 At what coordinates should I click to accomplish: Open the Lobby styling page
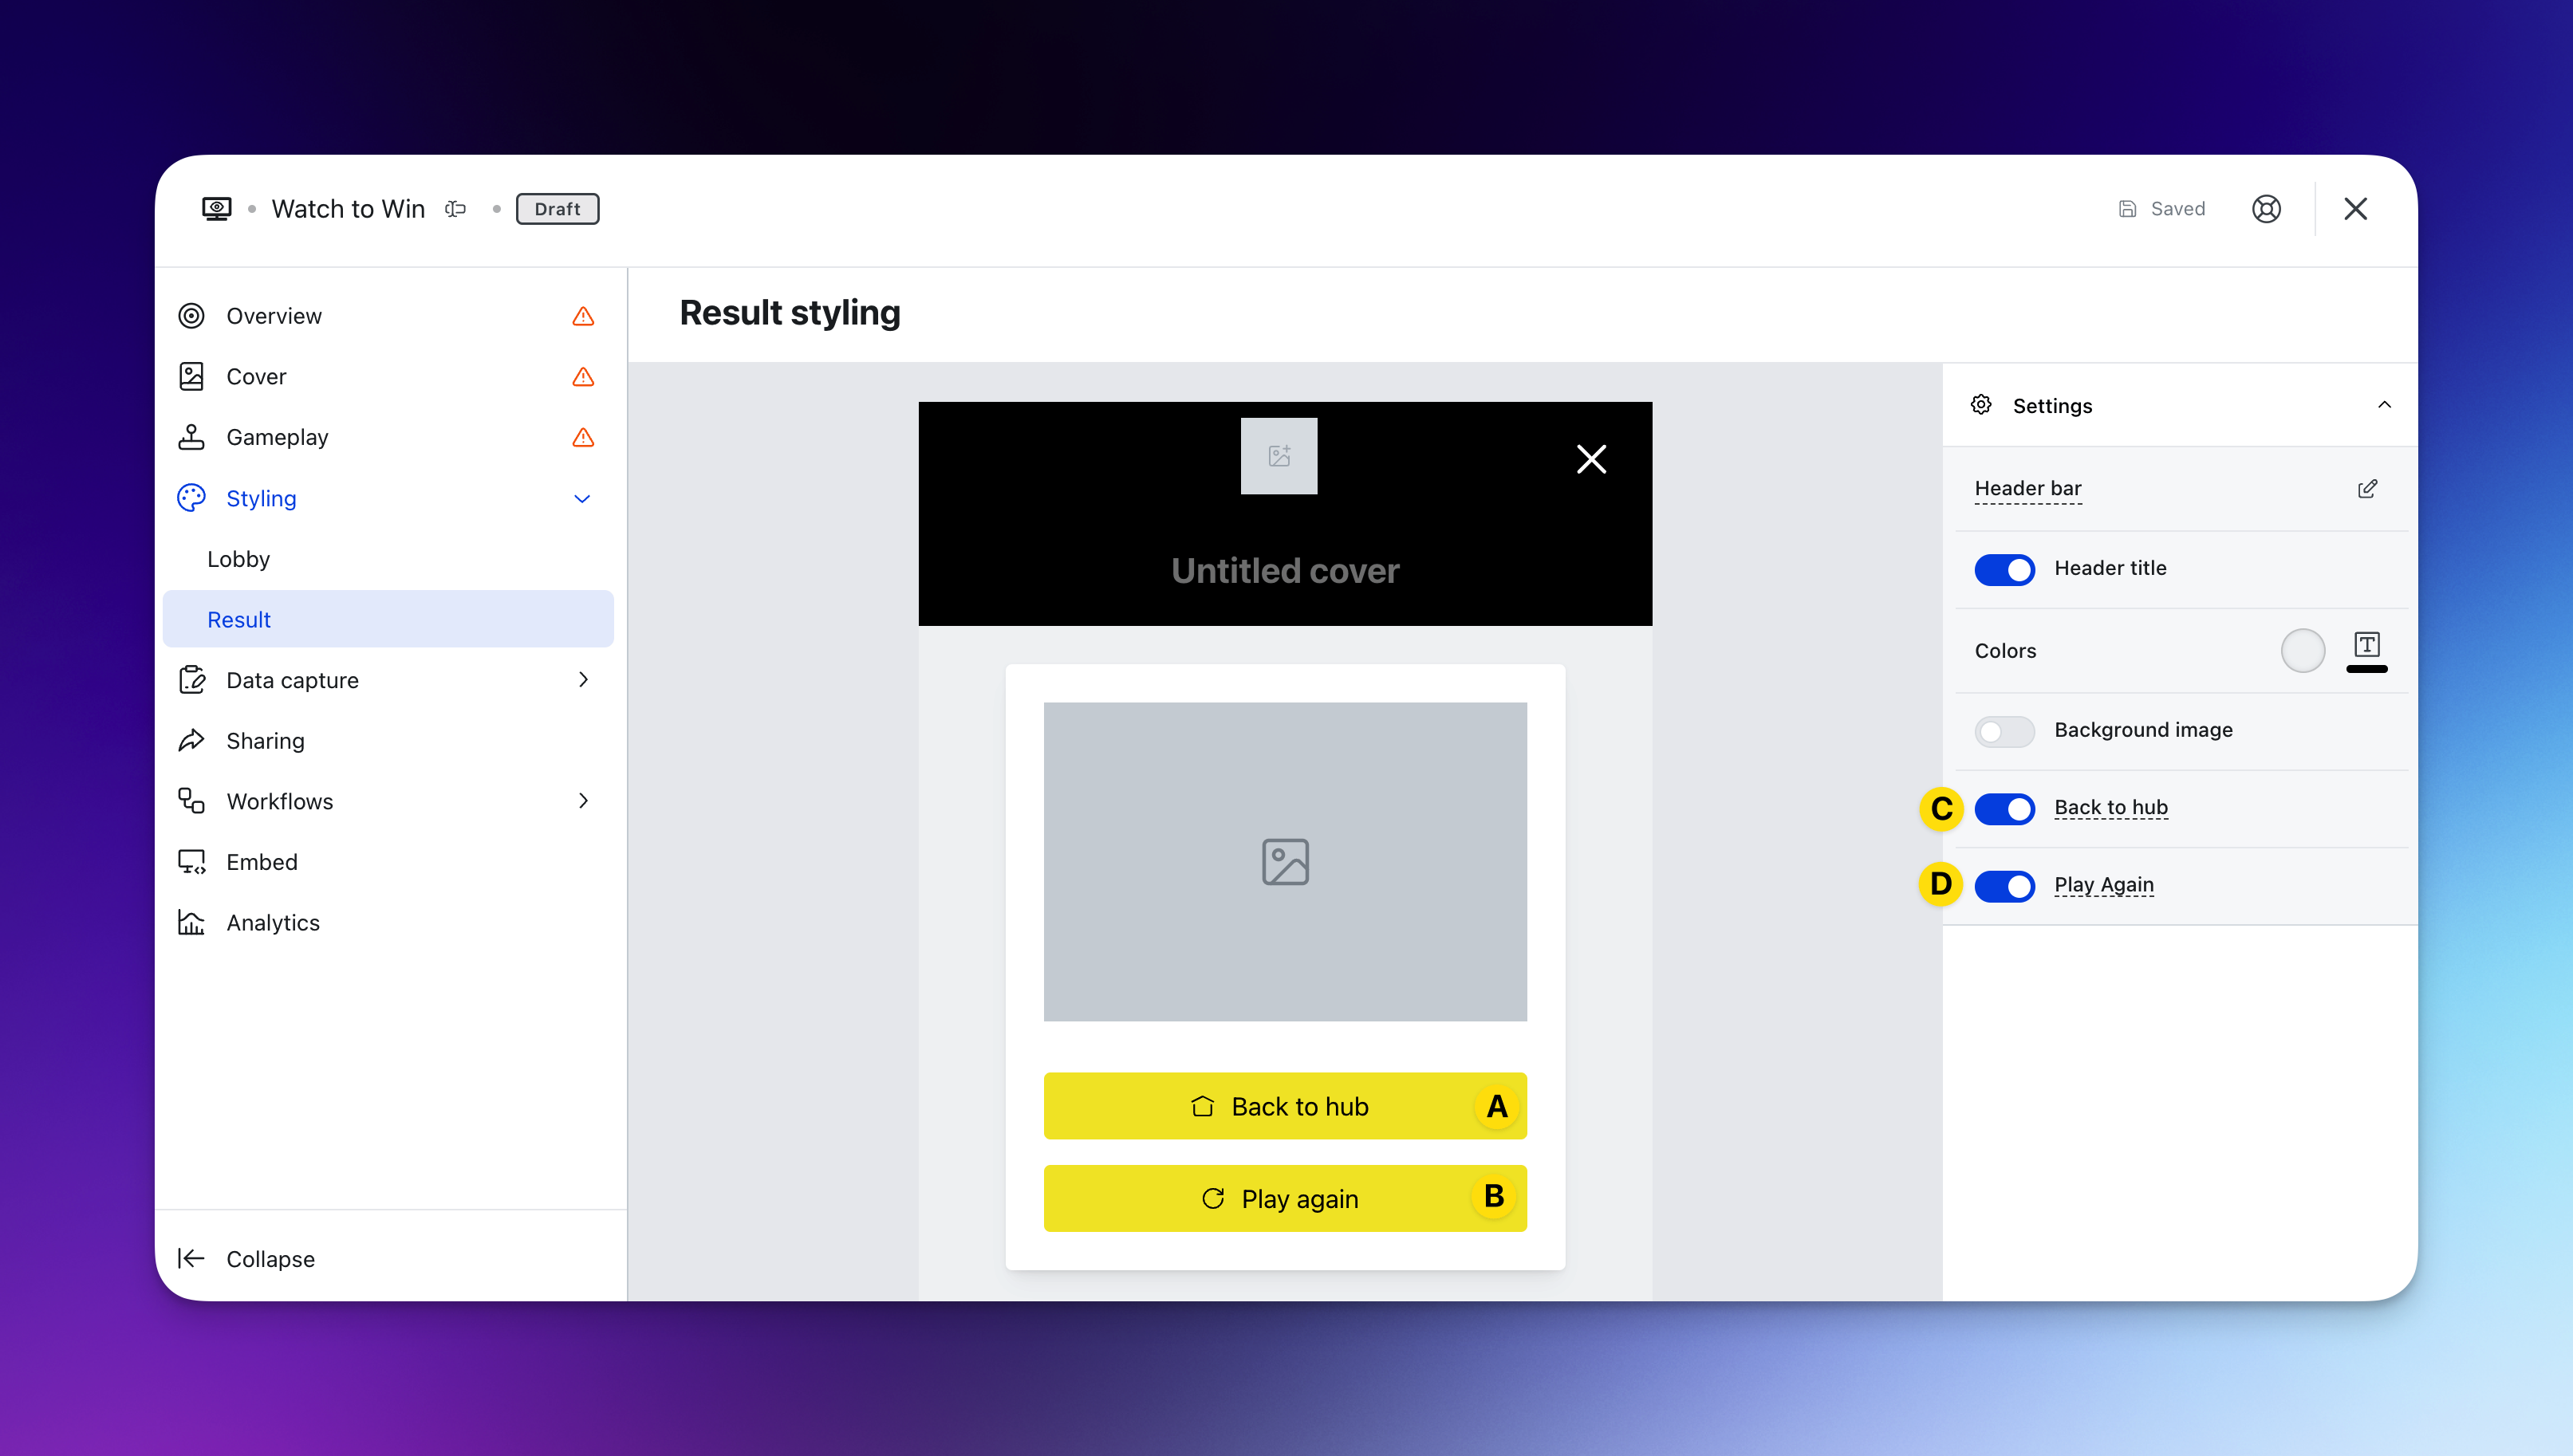(x=239, y=559)
